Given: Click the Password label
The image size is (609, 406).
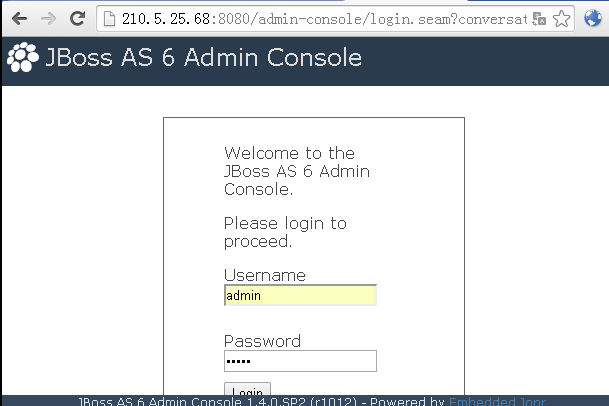Looking at the screenshot, I should click(263, 341).
